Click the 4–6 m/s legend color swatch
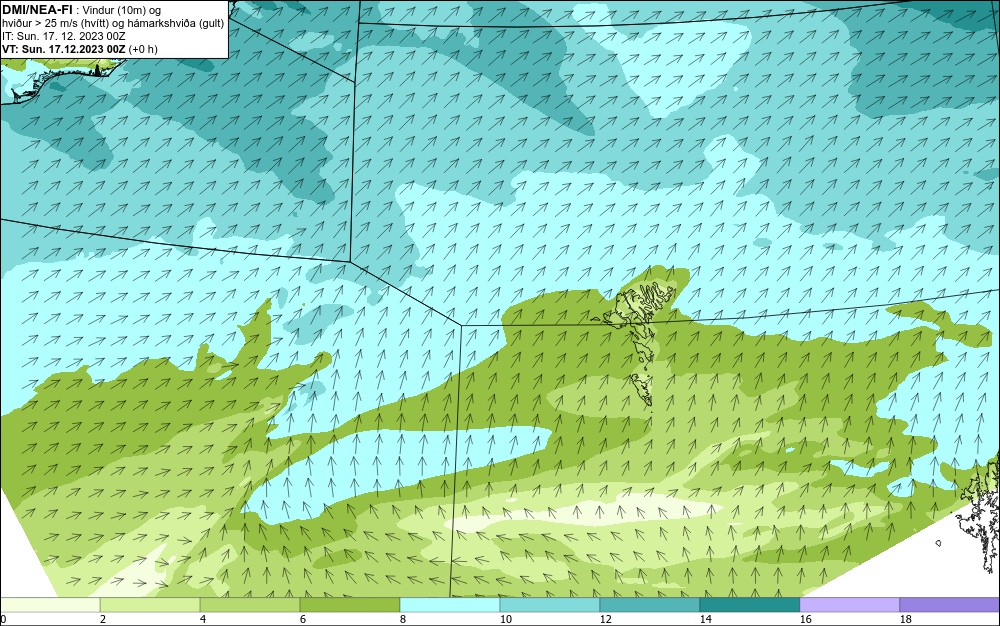 click(x=250, y=604)
